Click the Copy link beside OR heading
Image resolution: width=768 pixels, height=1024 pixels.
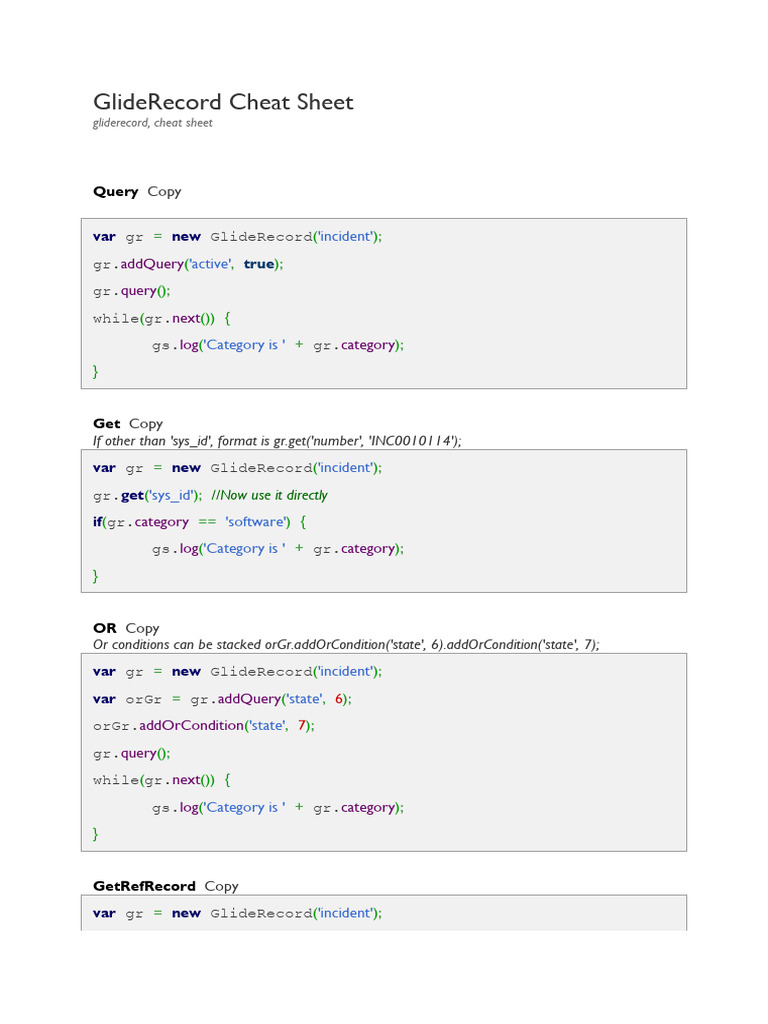coord(142,628)
